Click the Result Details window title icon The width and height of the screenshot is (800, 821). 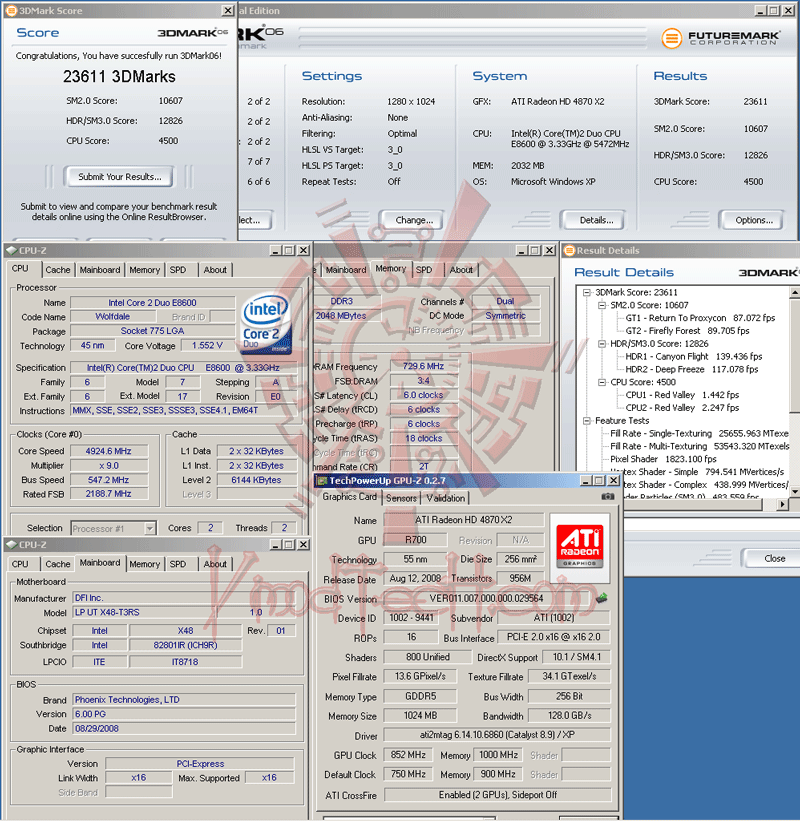click(569, 250)
